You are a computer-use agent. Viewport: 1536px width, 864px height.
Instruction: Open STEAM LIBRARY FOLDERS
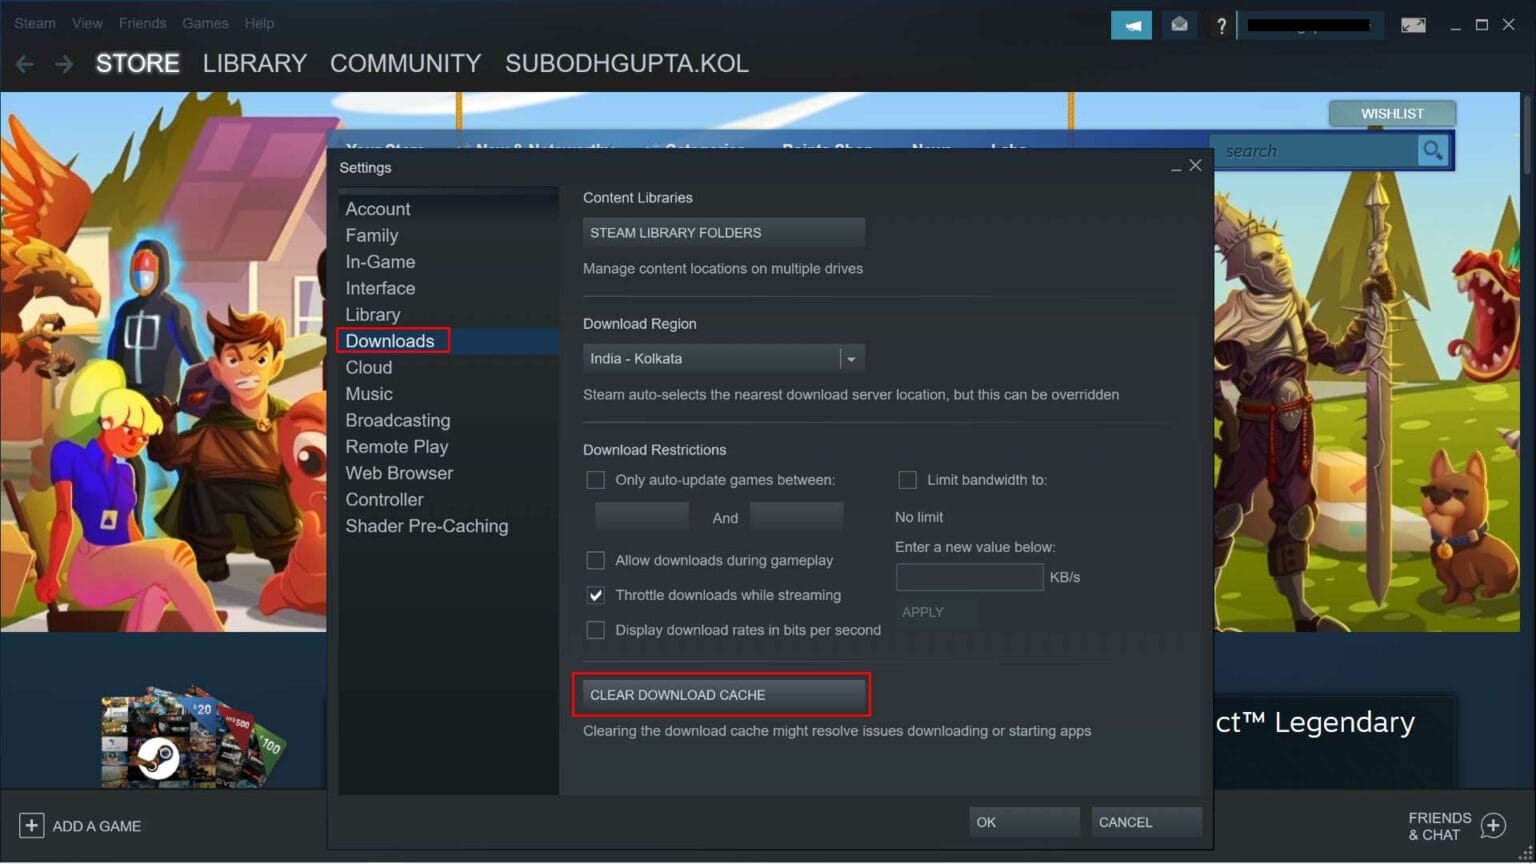pyautogui.click(x=723, y=232)
